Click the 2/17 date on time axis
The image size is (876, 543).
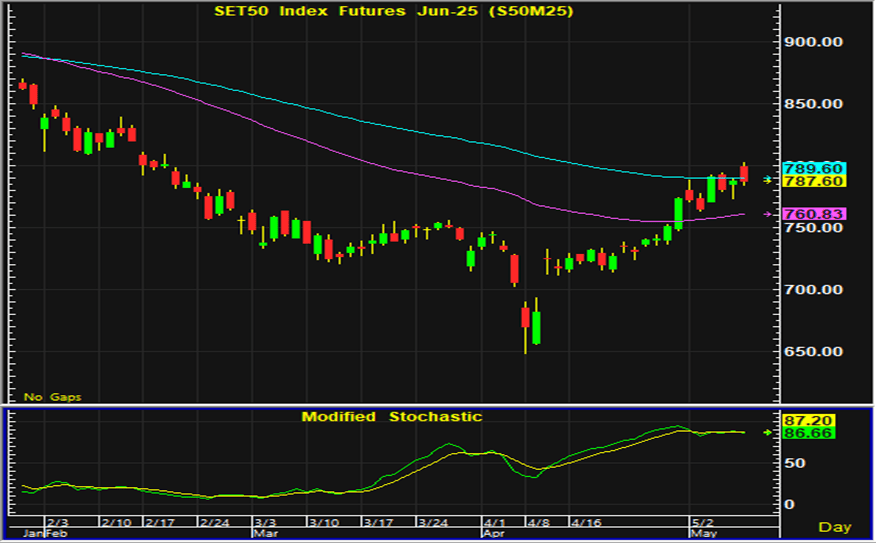click(x=159, y=522)
